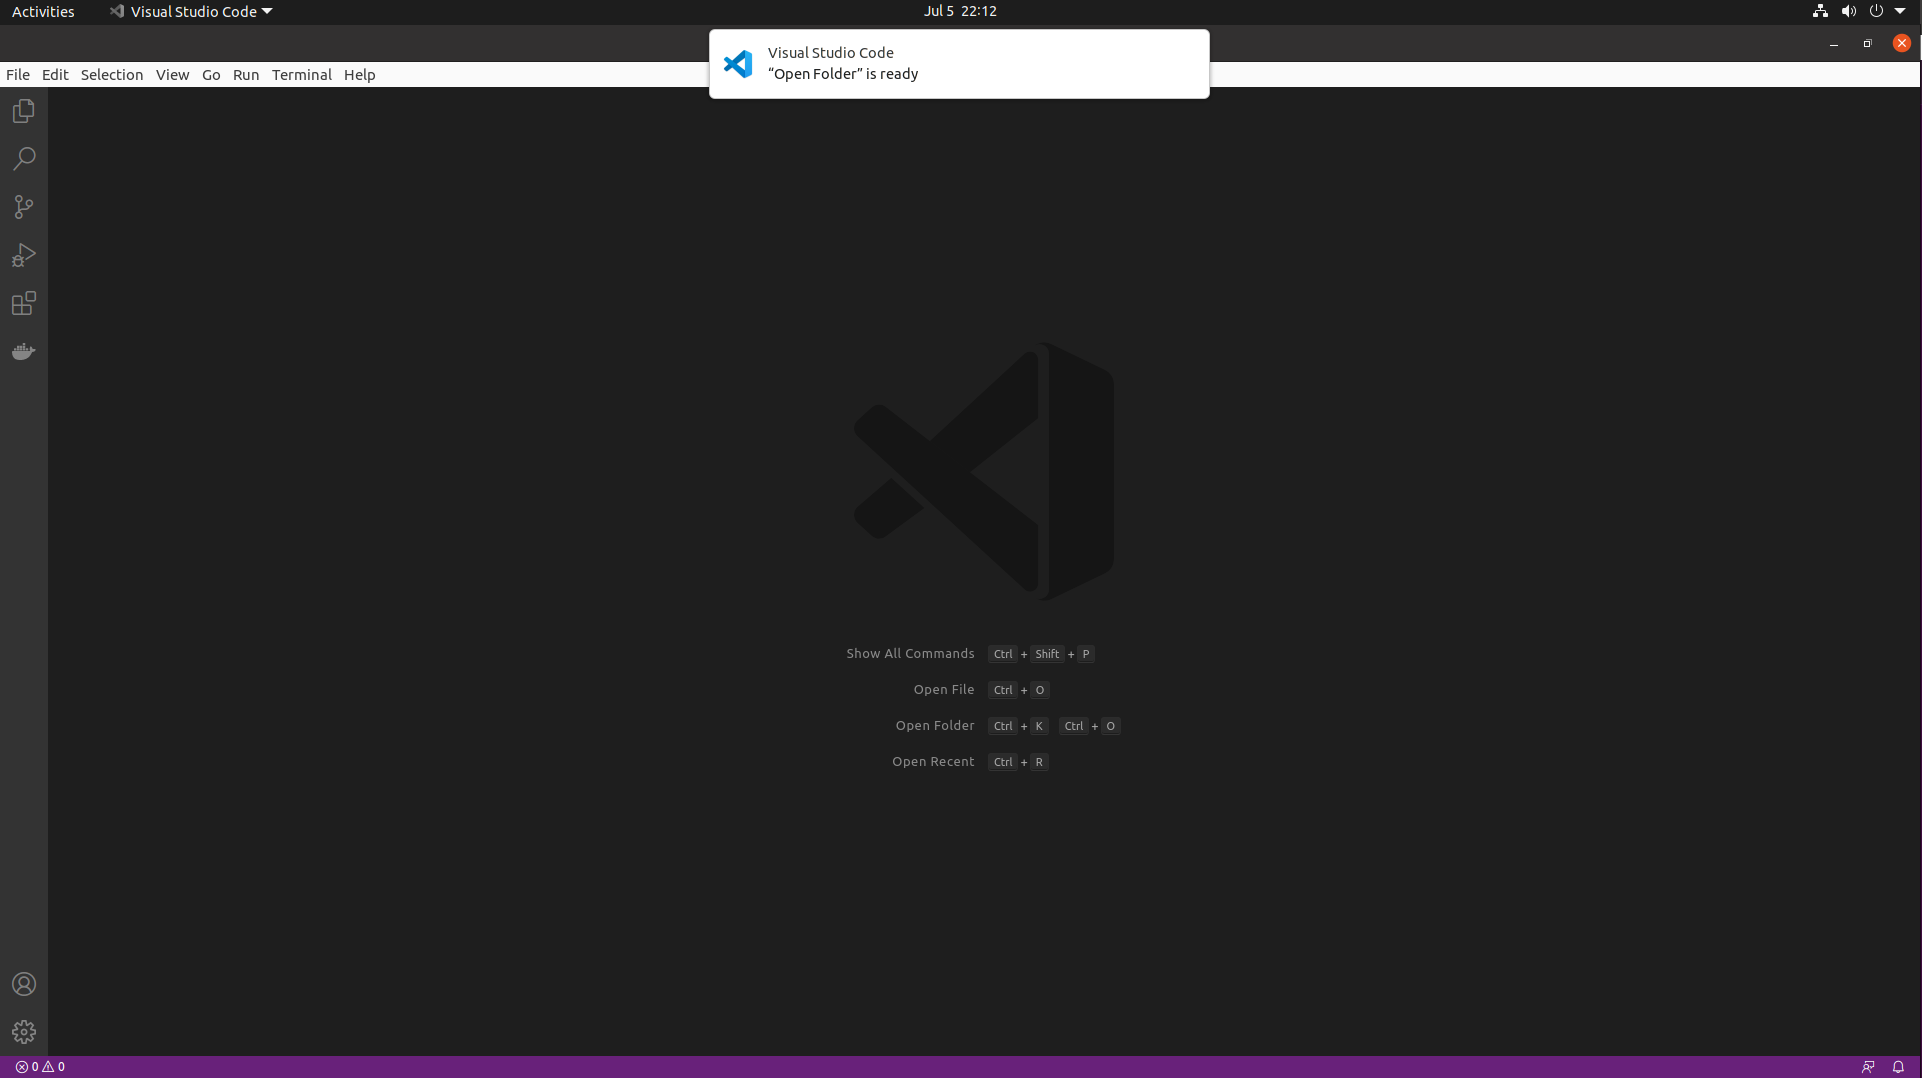This screenshot has height=1078, width=1922.
Task: Click the feedback icon in the status bar
Action: tap(1869, 1066)
